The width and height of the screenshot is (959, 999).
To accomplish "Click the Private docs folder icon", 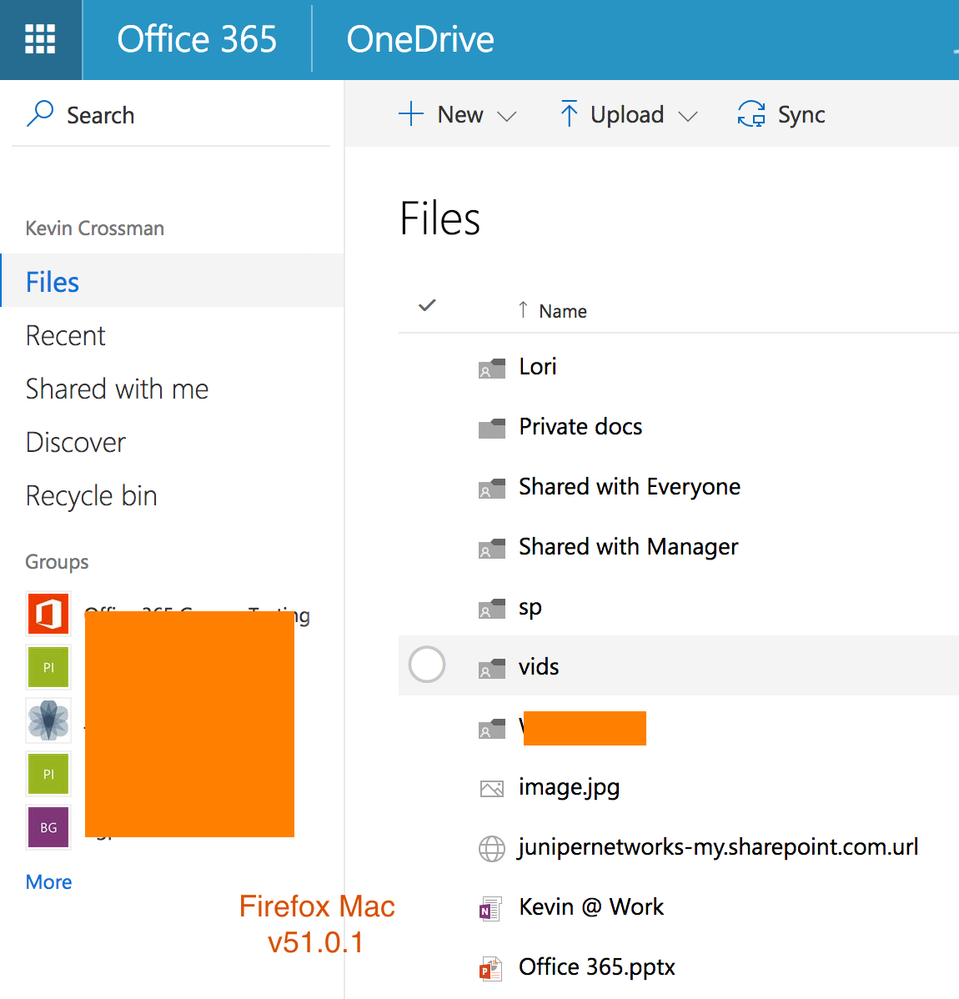I will pyautogui.click(x=491, y=428).
